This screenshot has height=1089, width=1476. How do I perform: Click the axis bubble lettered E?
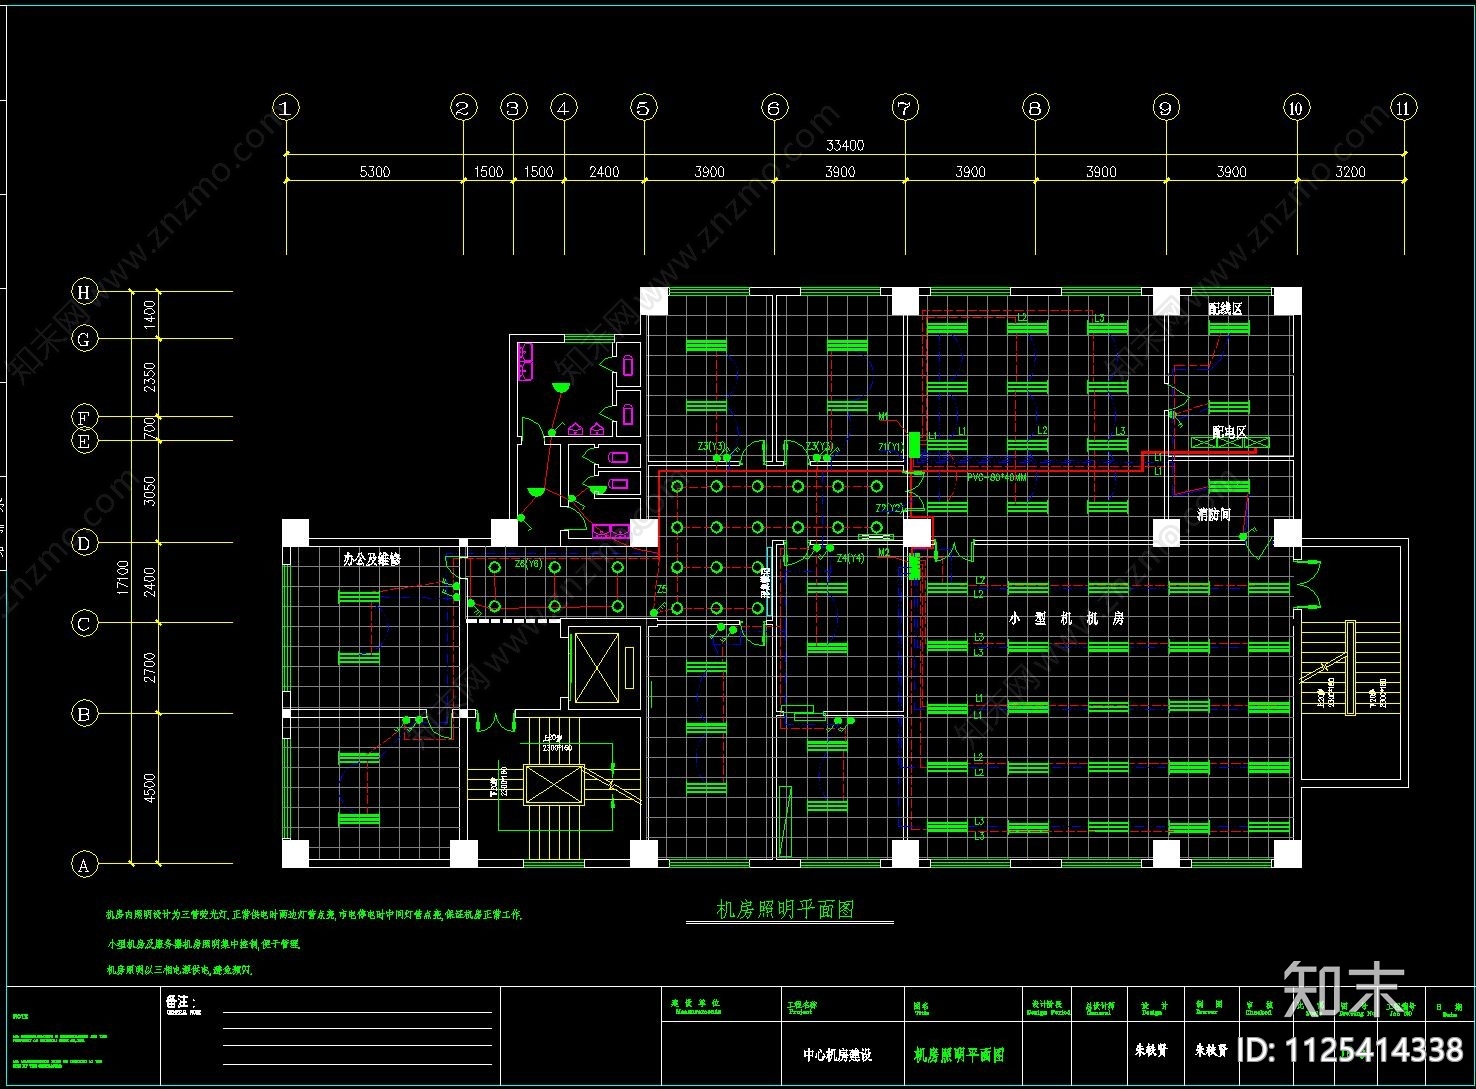pyautogui.click(x=84, y=441)
